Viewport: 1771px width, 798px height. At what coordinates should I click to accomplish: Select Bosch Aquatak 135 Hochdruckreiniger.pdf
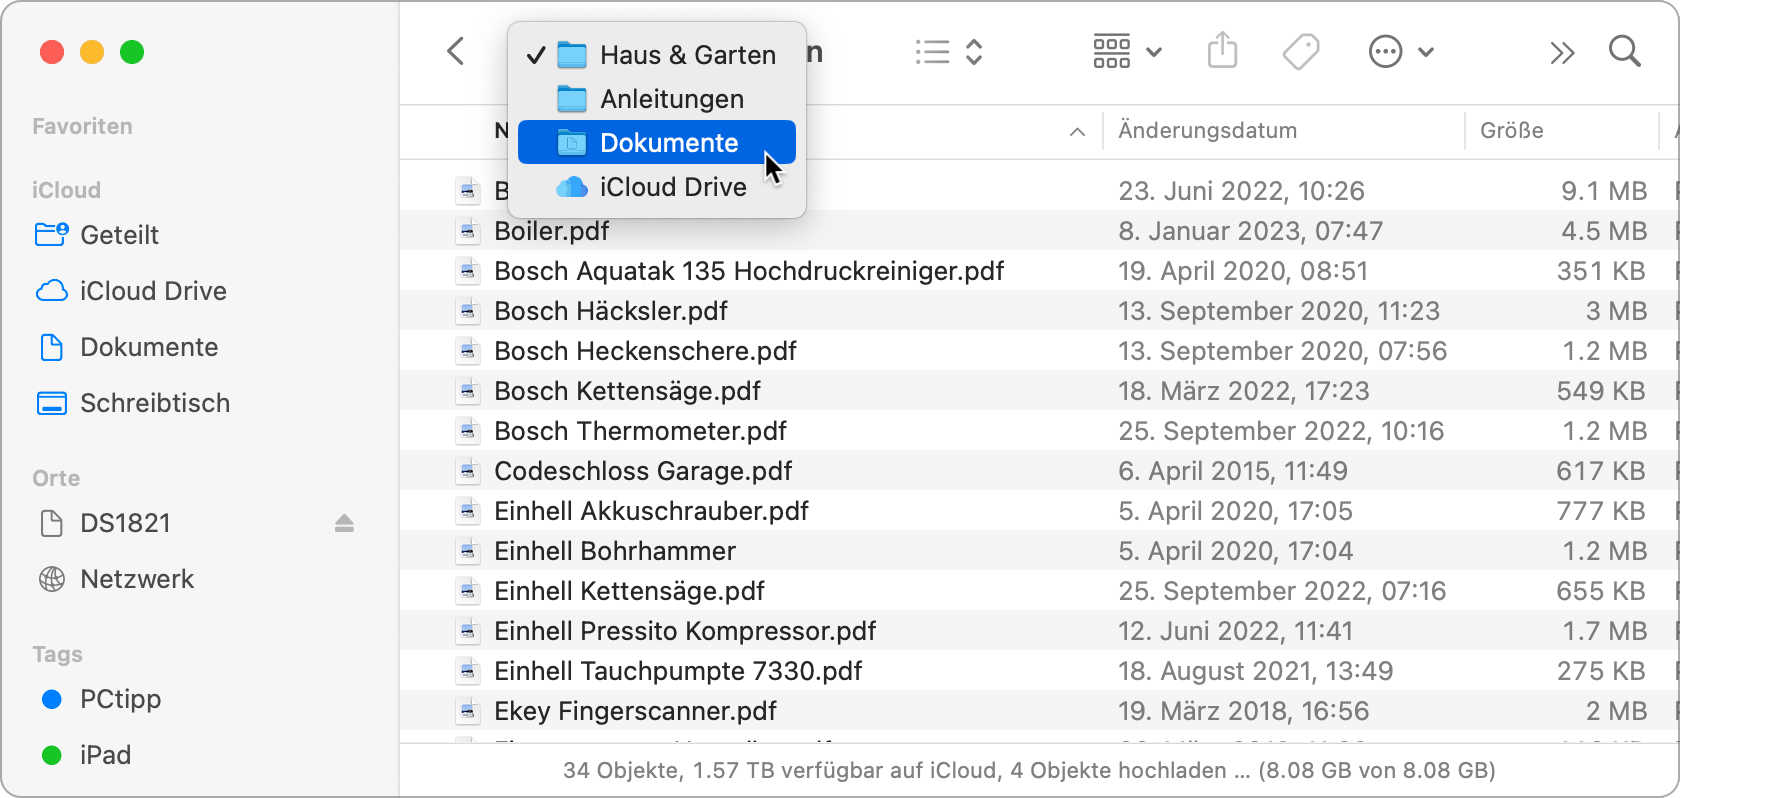click(749, 271)
